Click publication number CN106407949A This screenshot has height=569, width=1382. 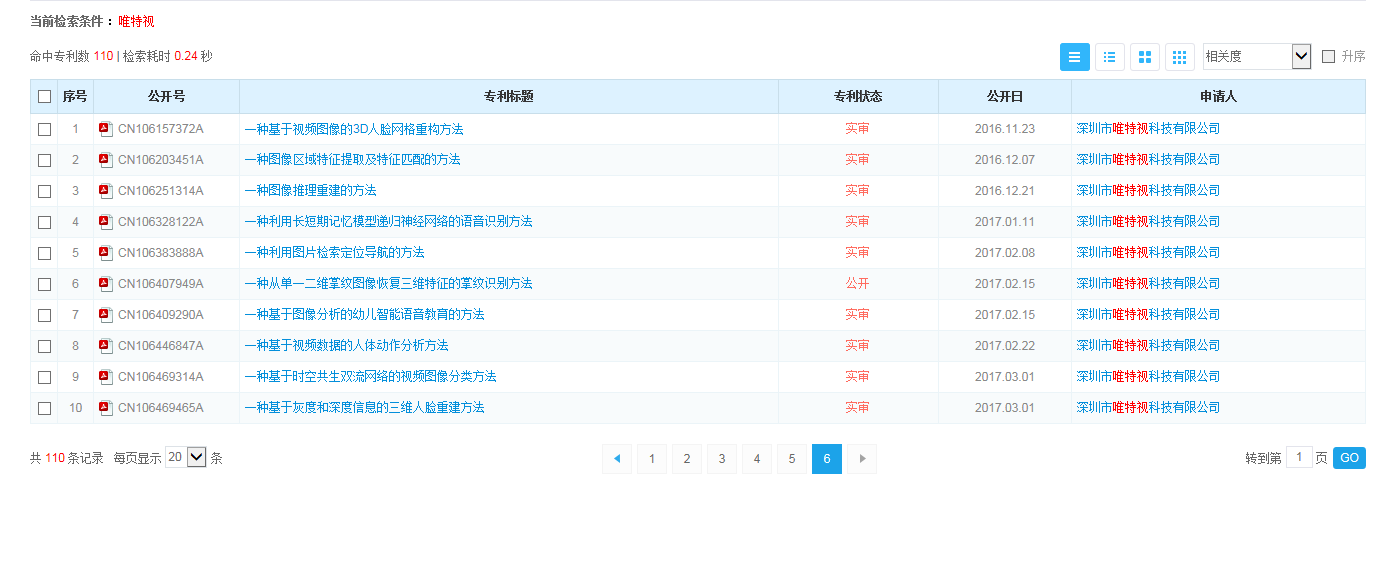tap(160, 284)
